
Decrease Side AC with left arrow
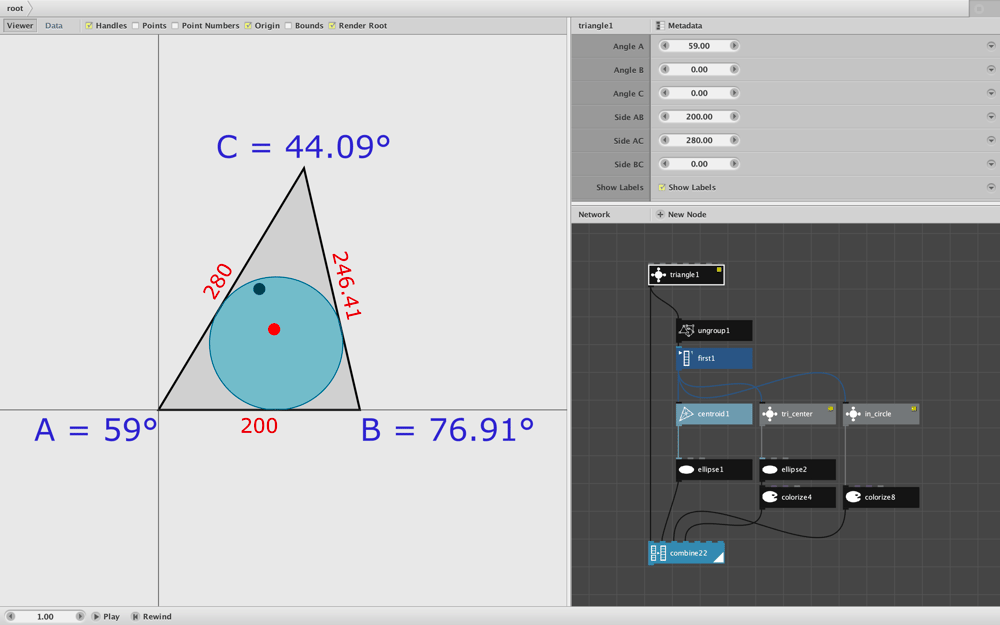pos(665,140)
